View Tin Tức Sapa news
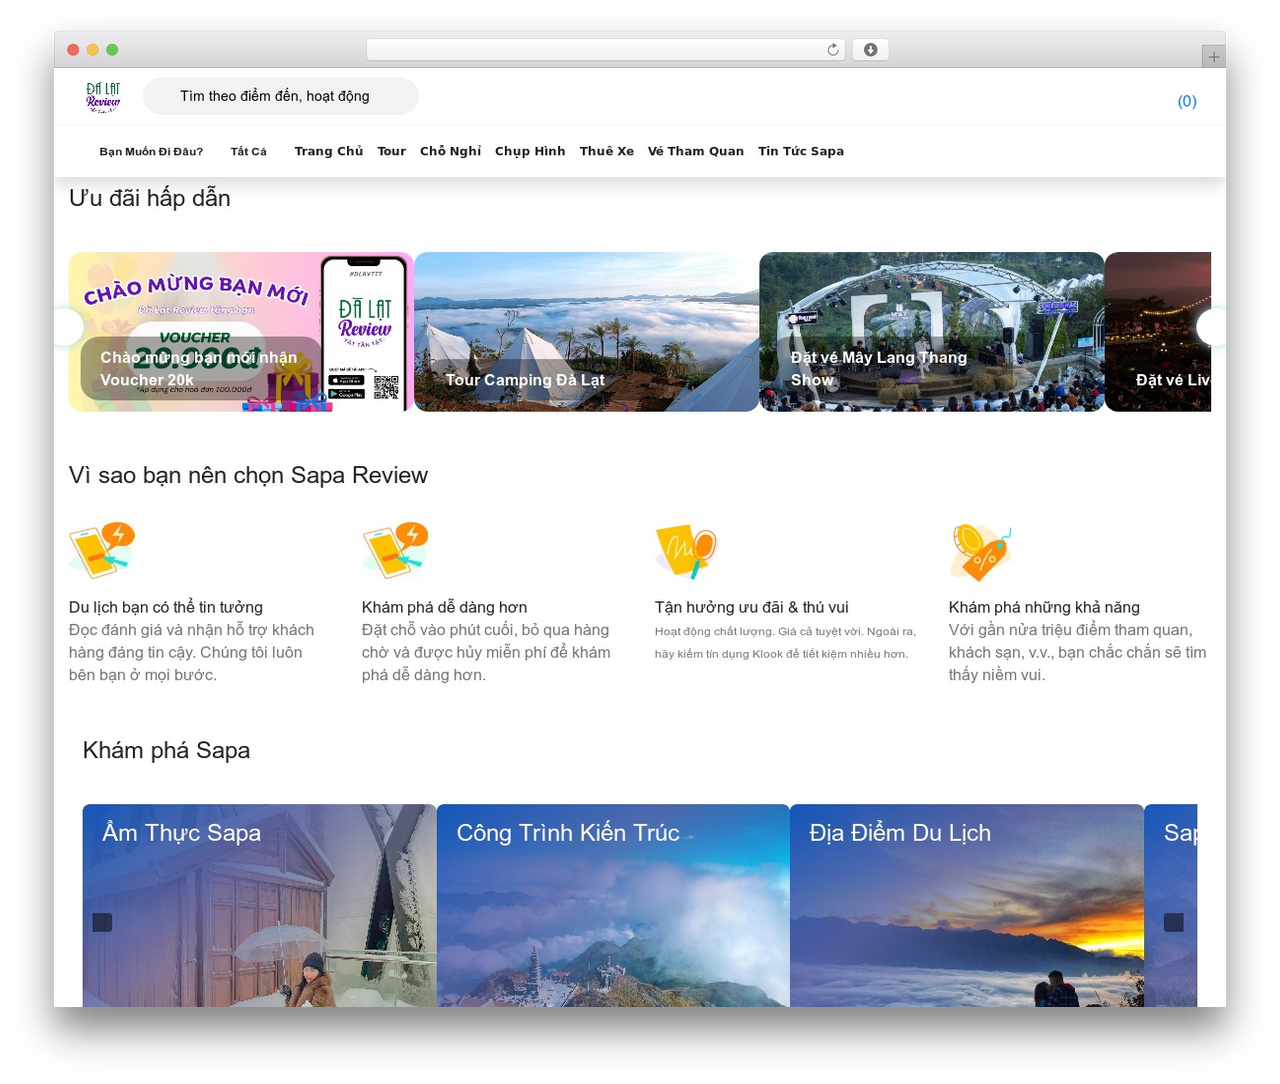This screenshot has height=1084, width=1280. (x=801, y=151)
